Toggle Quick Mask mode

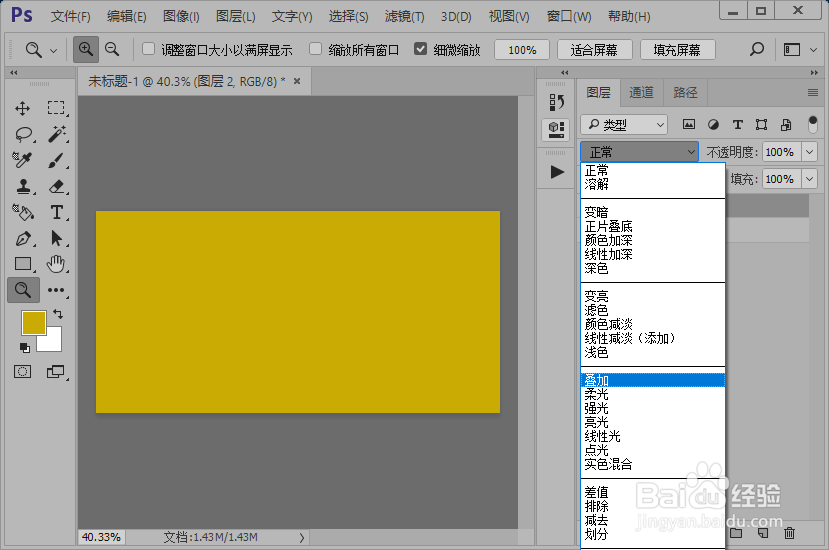[22, 372]
